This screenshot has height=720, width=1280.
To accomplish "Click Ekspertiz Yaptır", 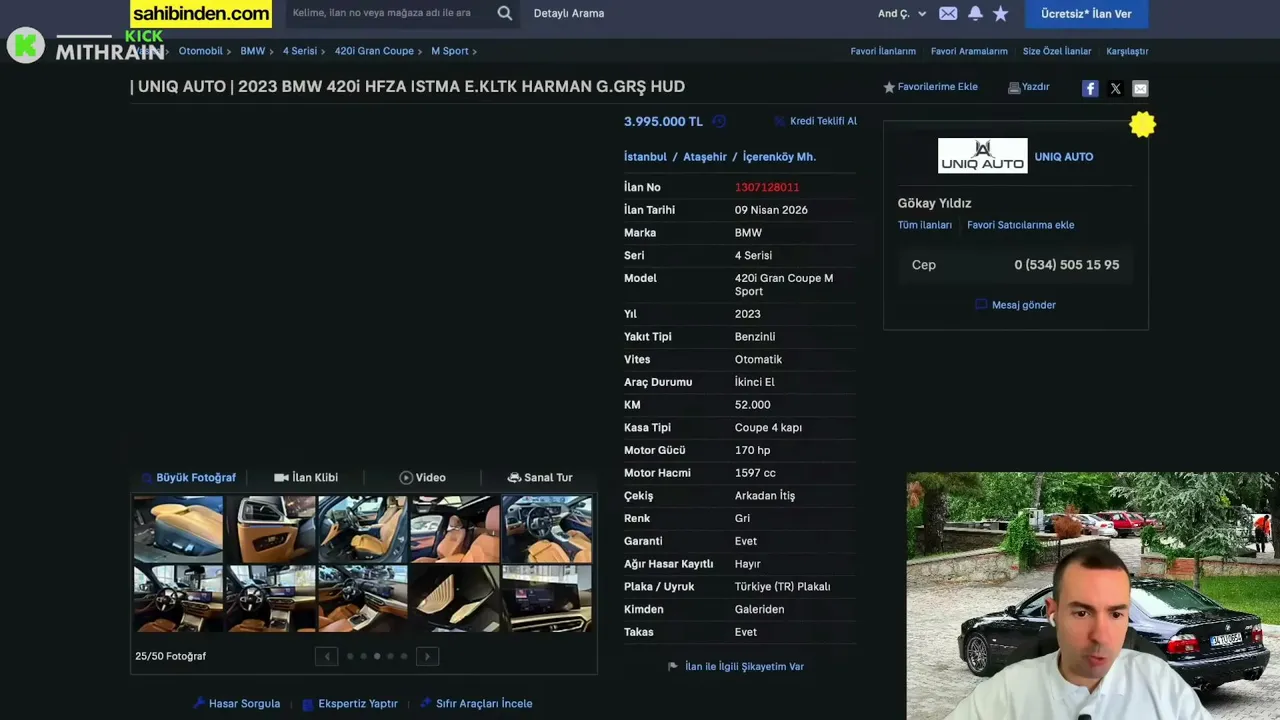I will (x=350, y=703).
